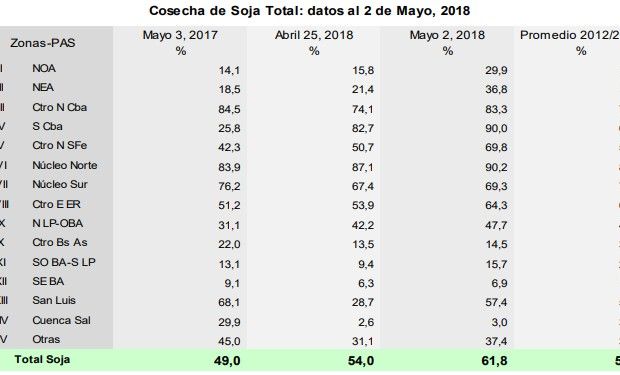
Task: Click the N LP-OBA value 47,7
Action: (496, 225)
